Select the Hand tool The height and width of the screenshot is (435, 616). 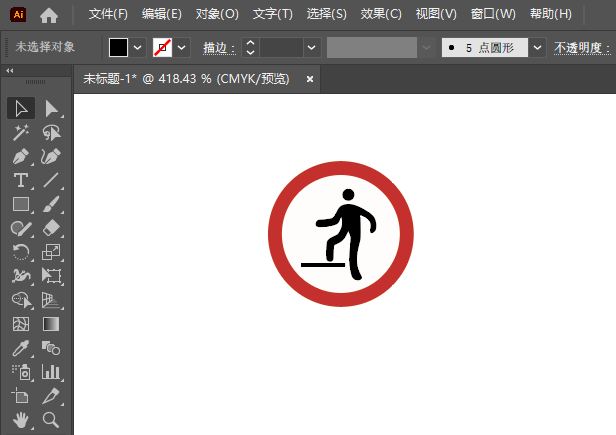[x=21, y=420]
